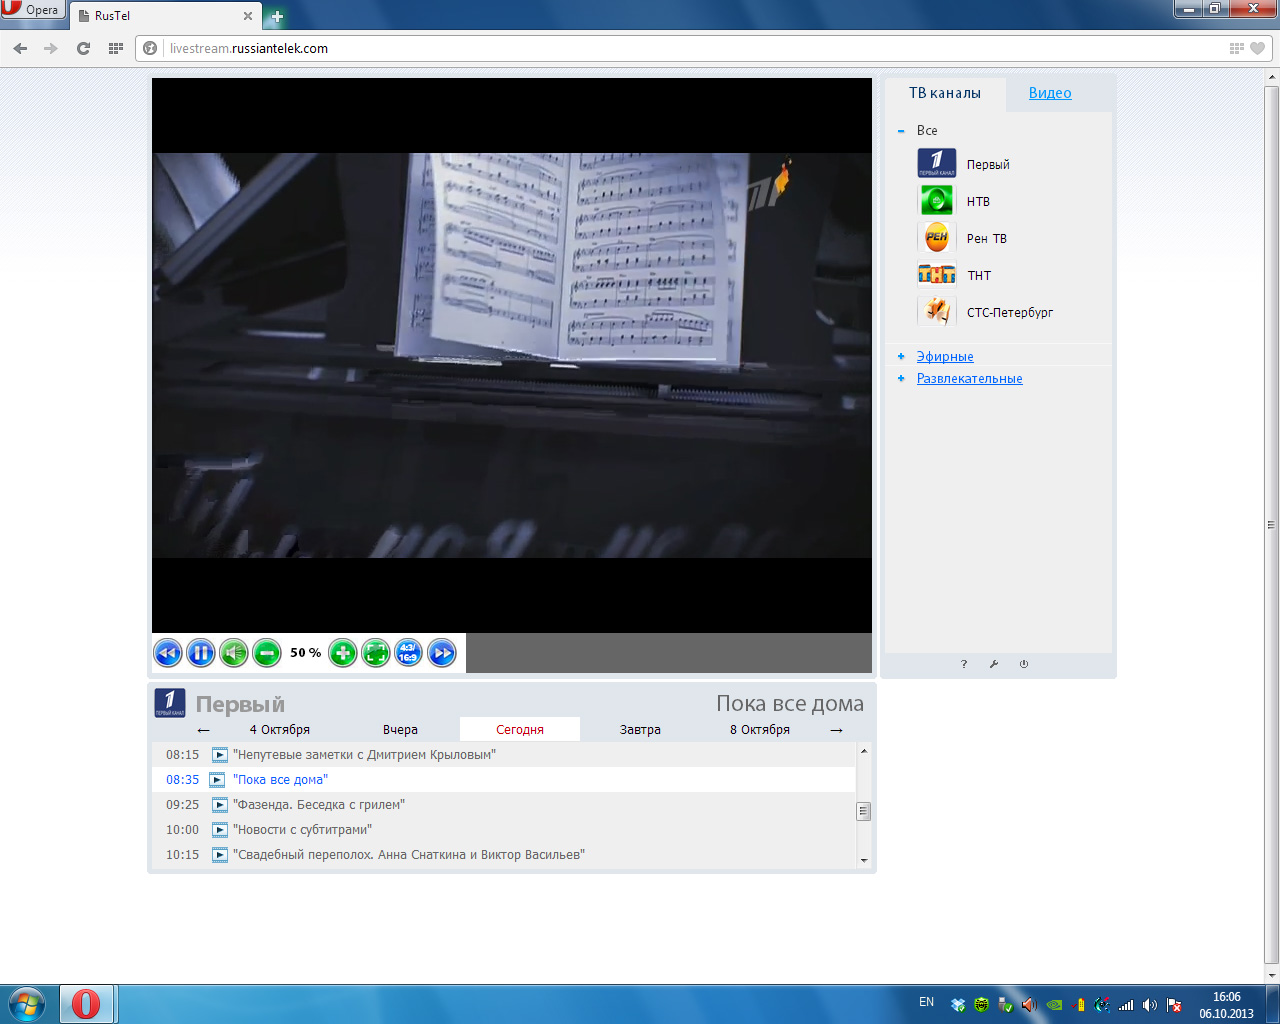
Task: Switch the player to fullscreen mode
Action: 376,653
